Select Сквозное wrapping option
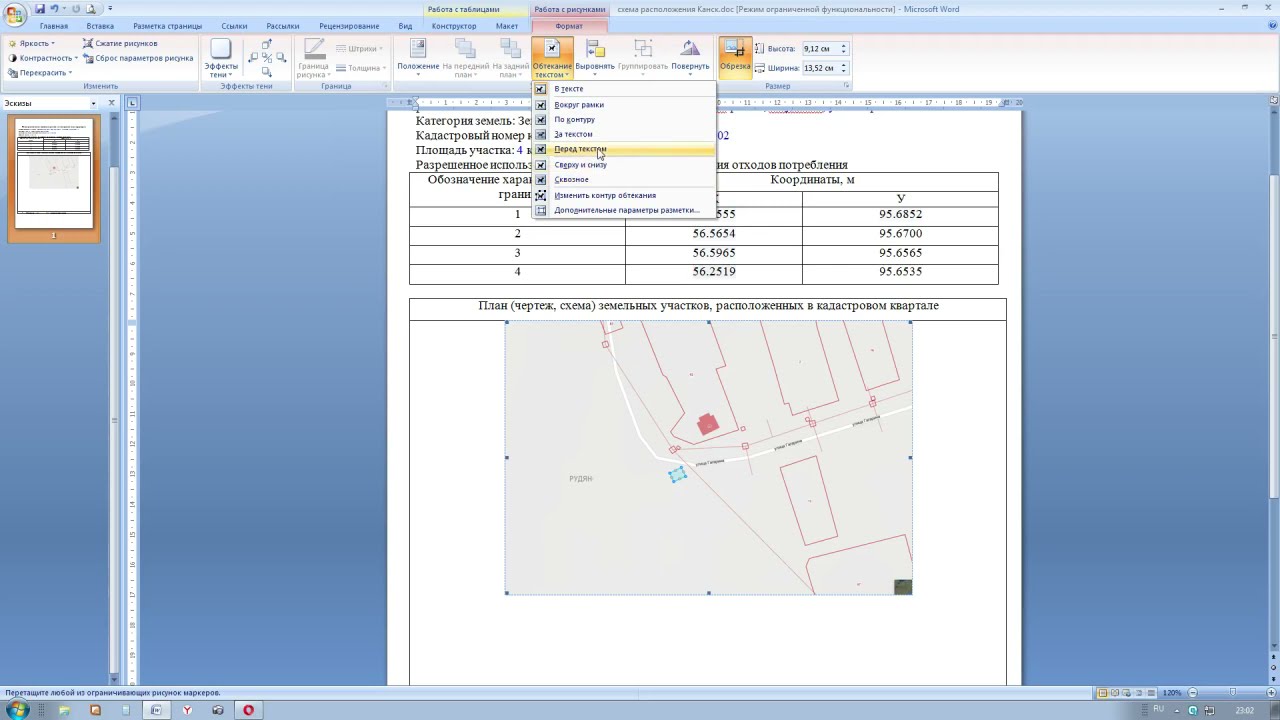 [624, 179]
